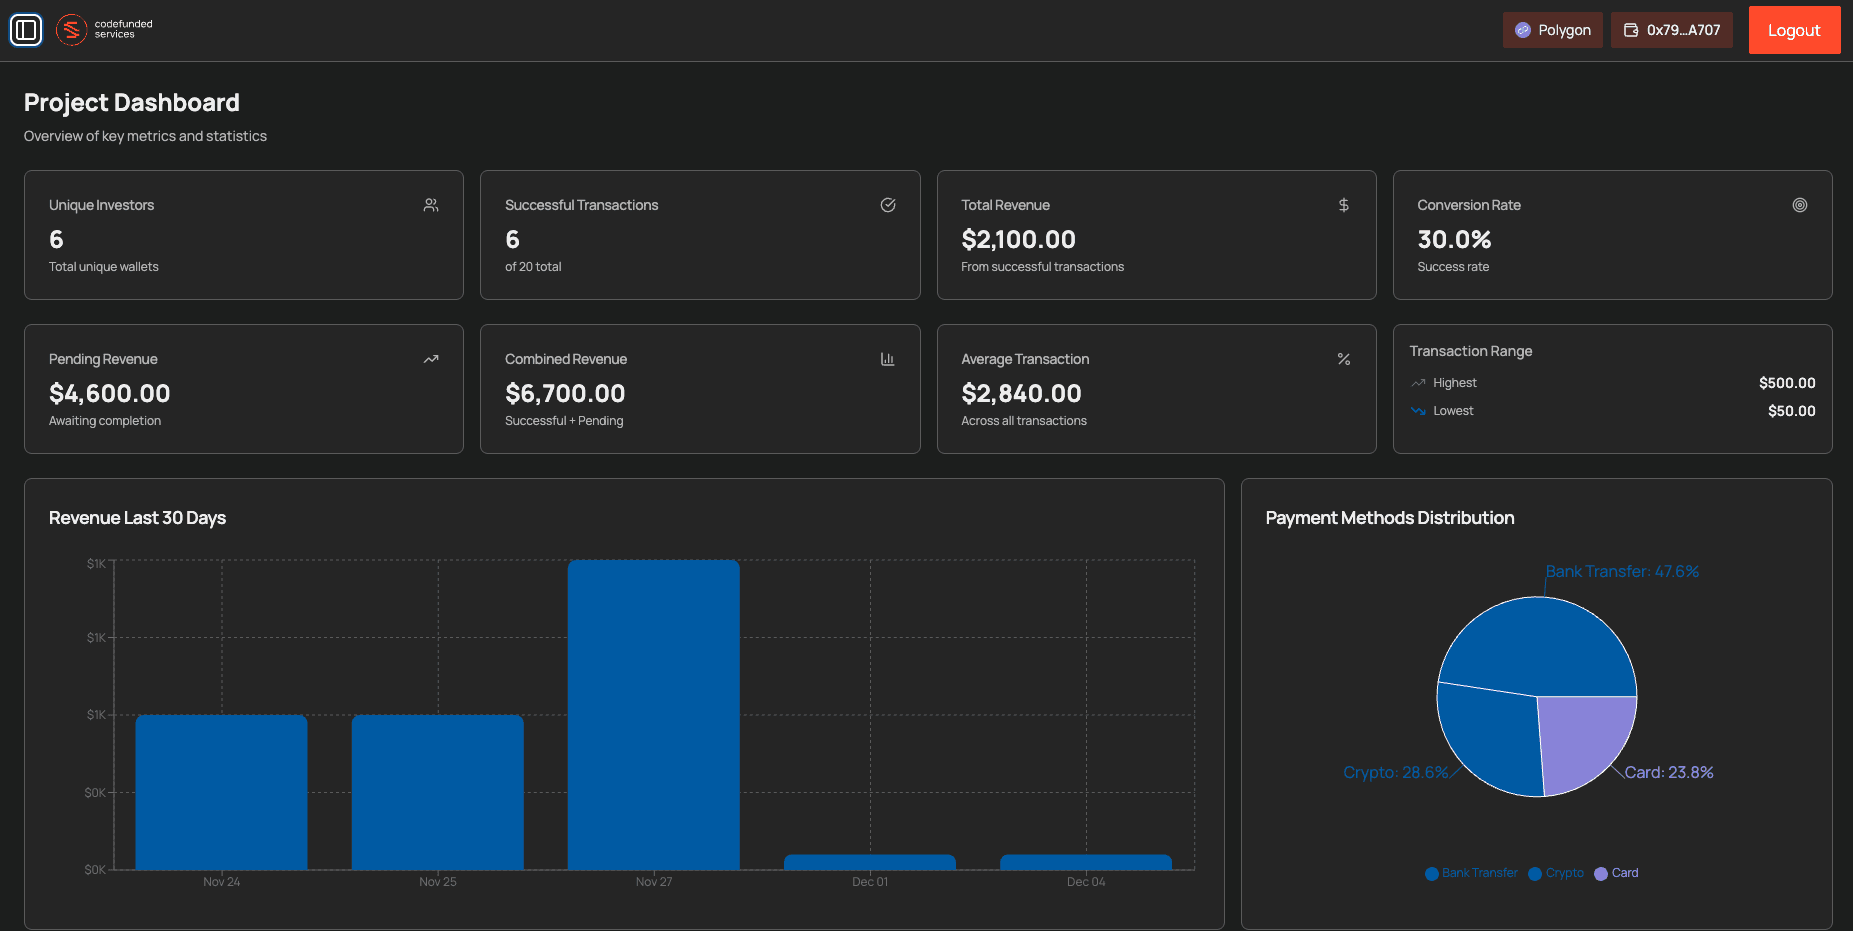Toggle Bank Transfer in the pie legend
Screen dimensions: 1853x931
(x=1470, y=873)
